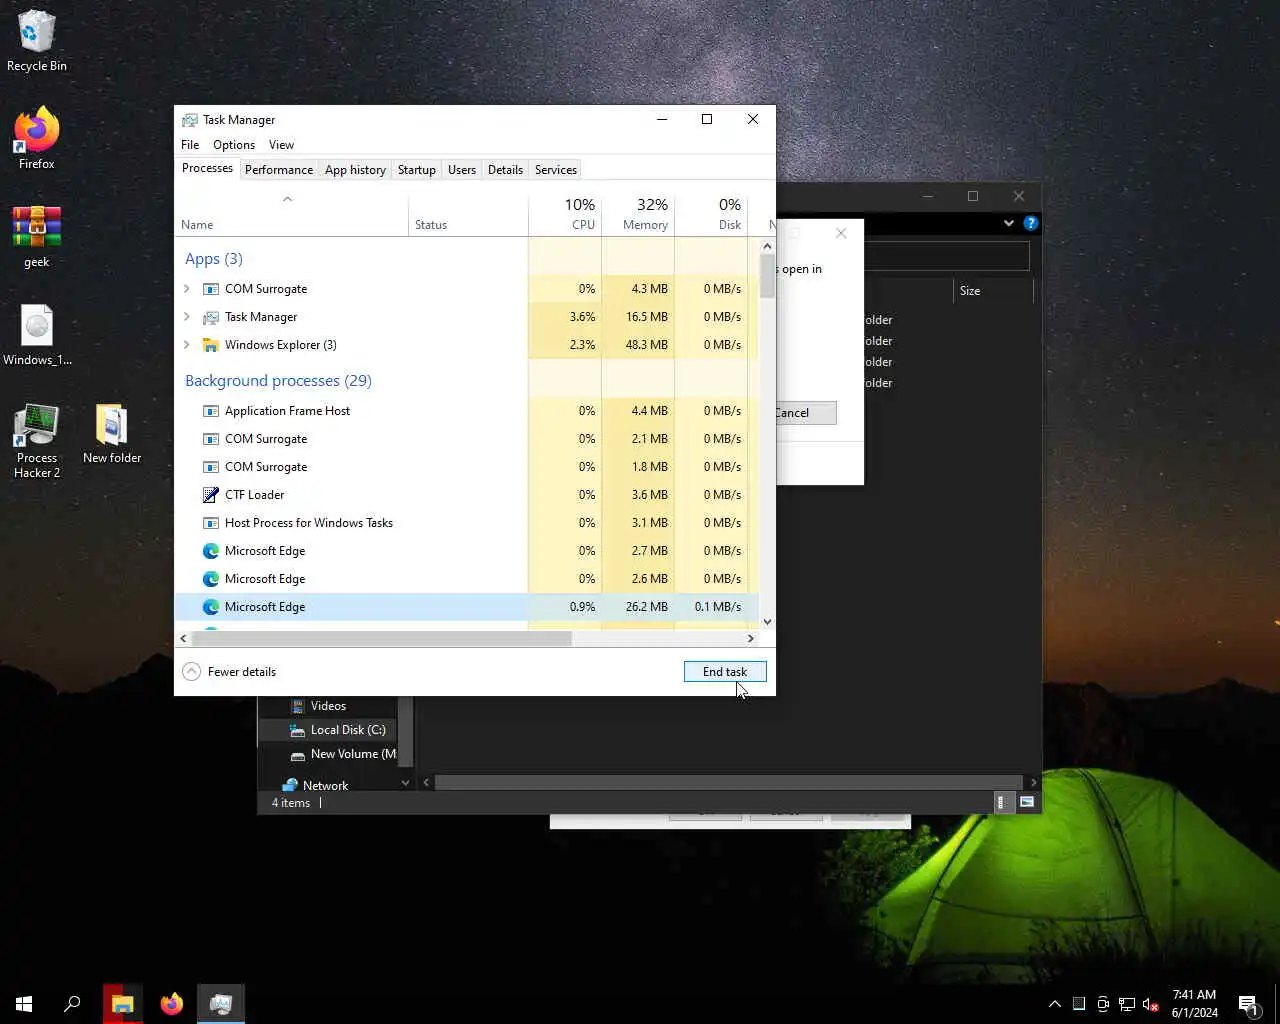Click the Task Manager app row icon
Screen dimensions: 1280x1024
[x=210, y=317]
